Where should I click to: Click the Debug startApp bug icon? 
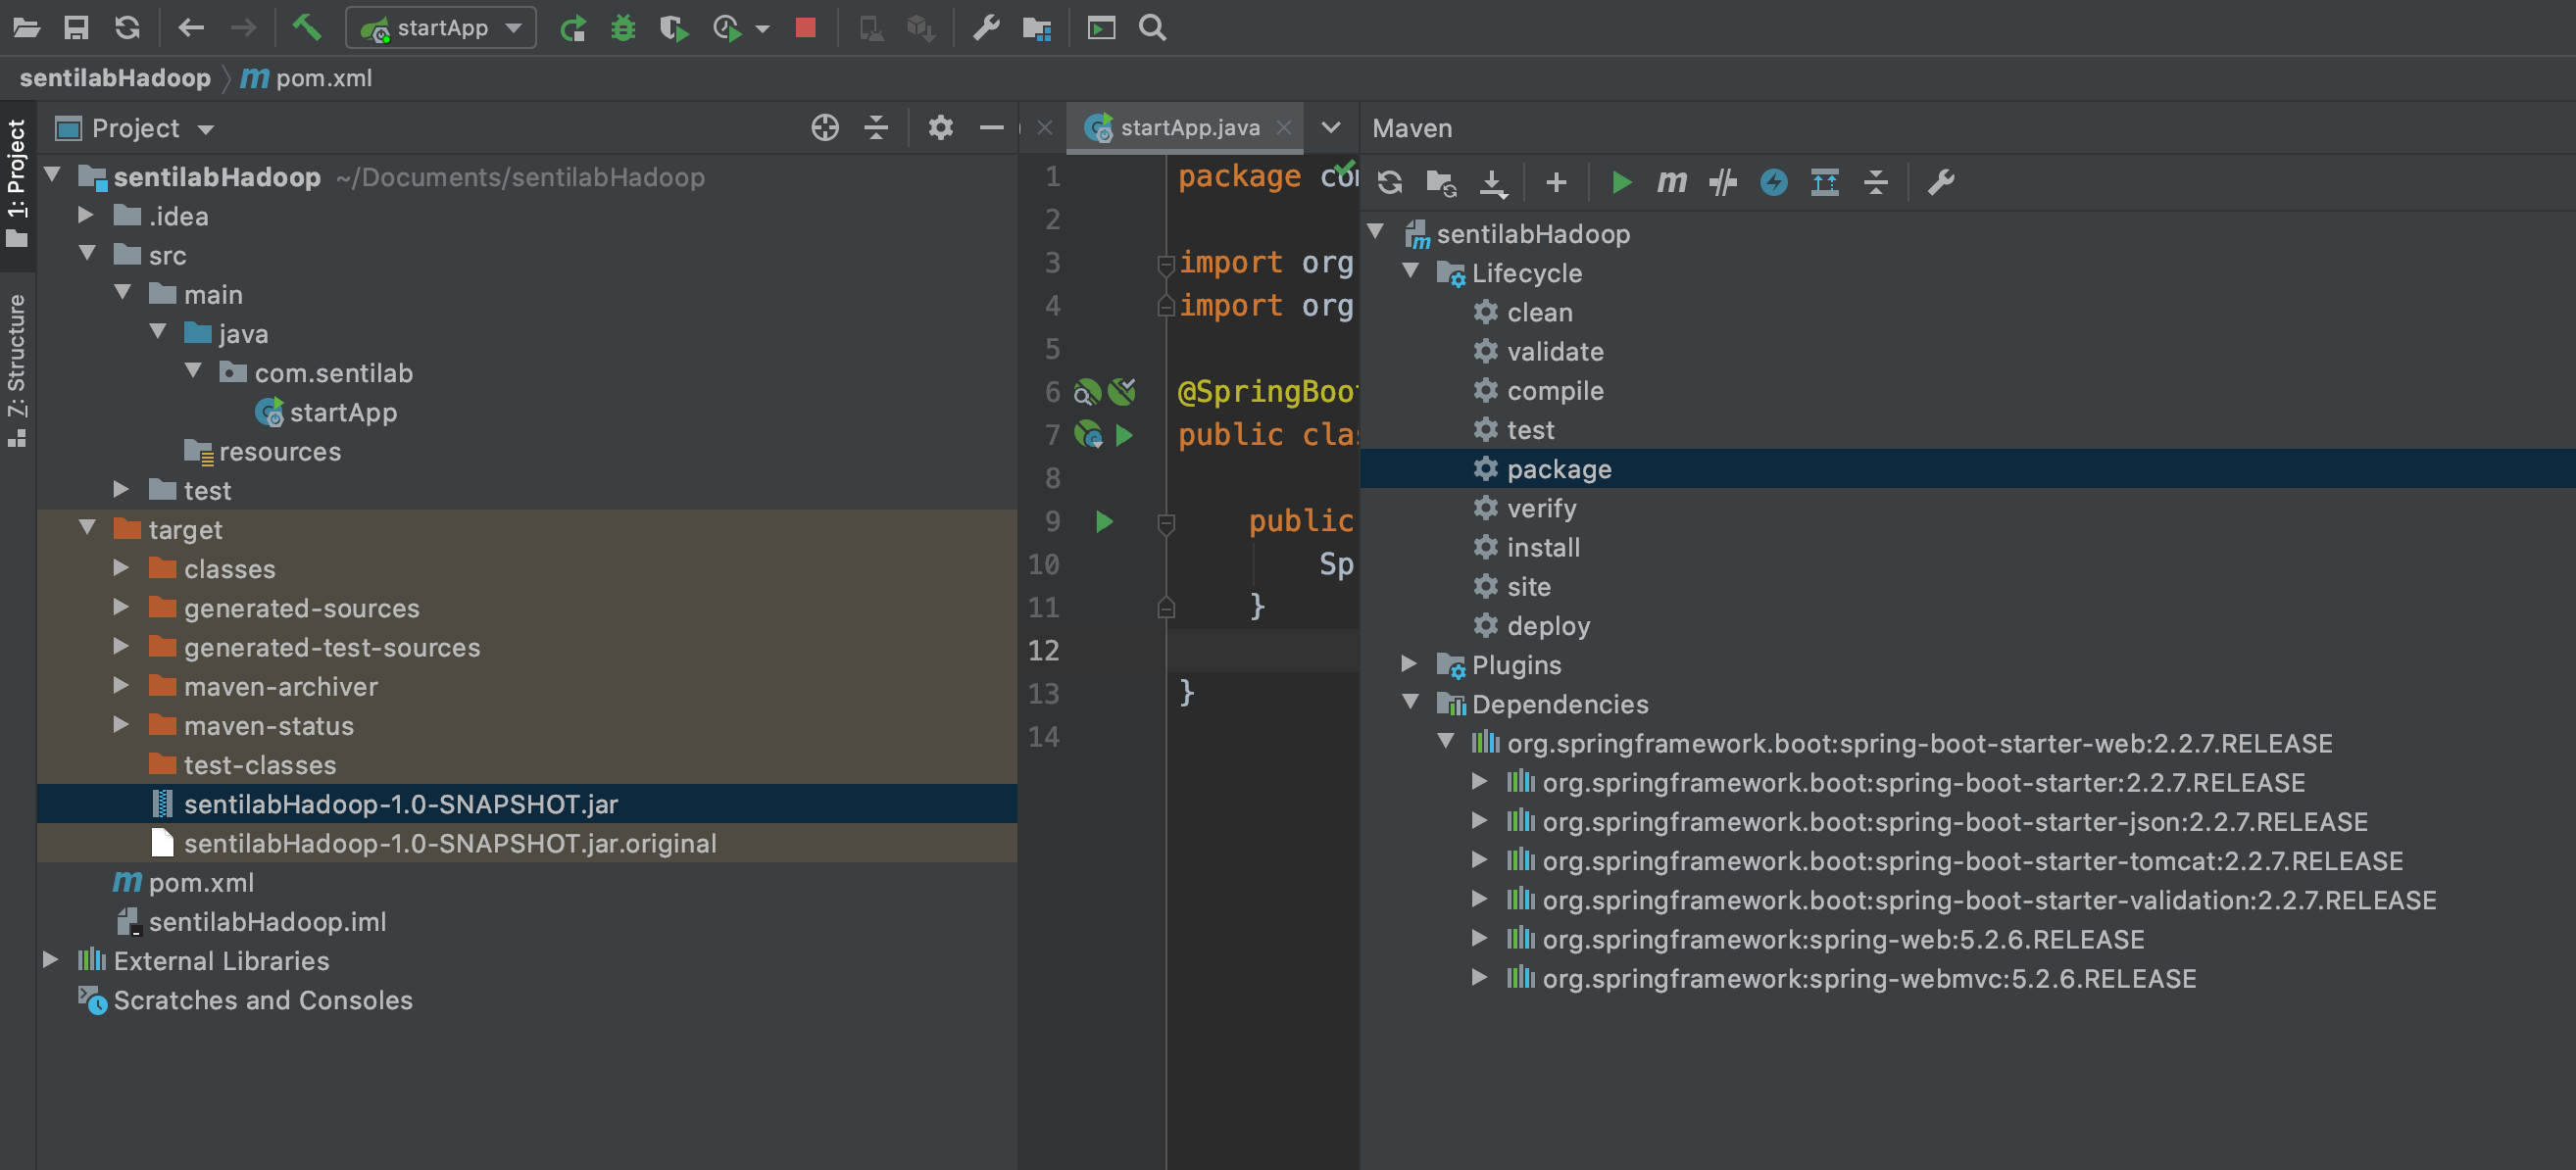tap(623, 27)
